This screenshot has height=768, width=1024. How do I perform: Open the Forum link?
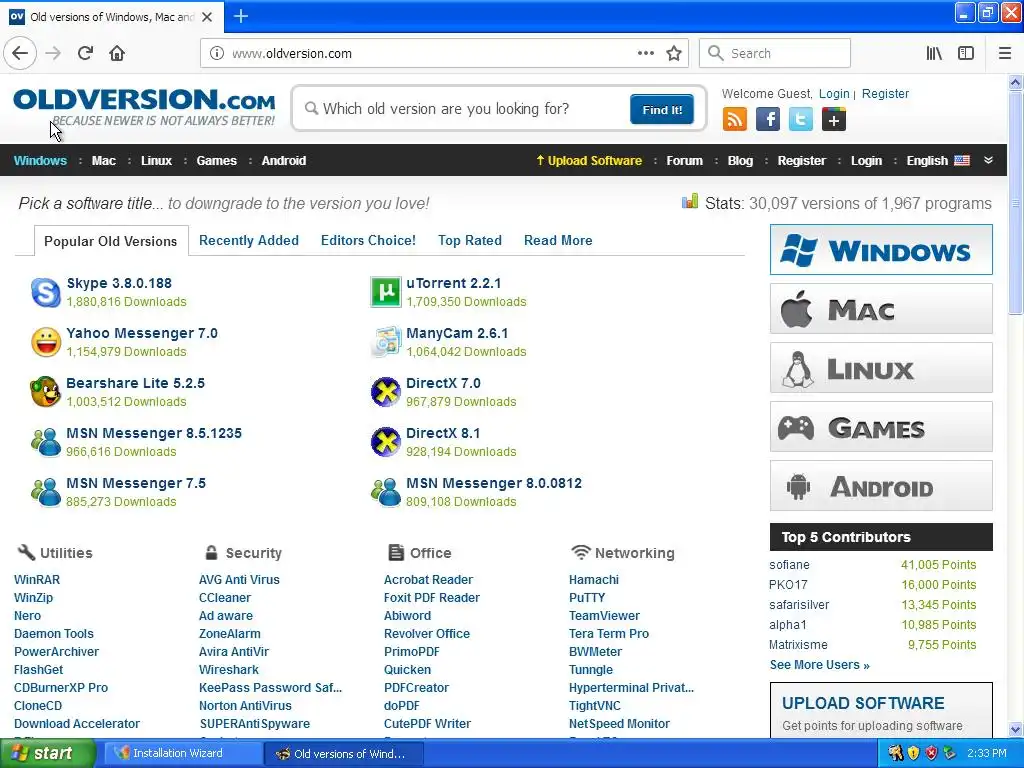[684, 161]
